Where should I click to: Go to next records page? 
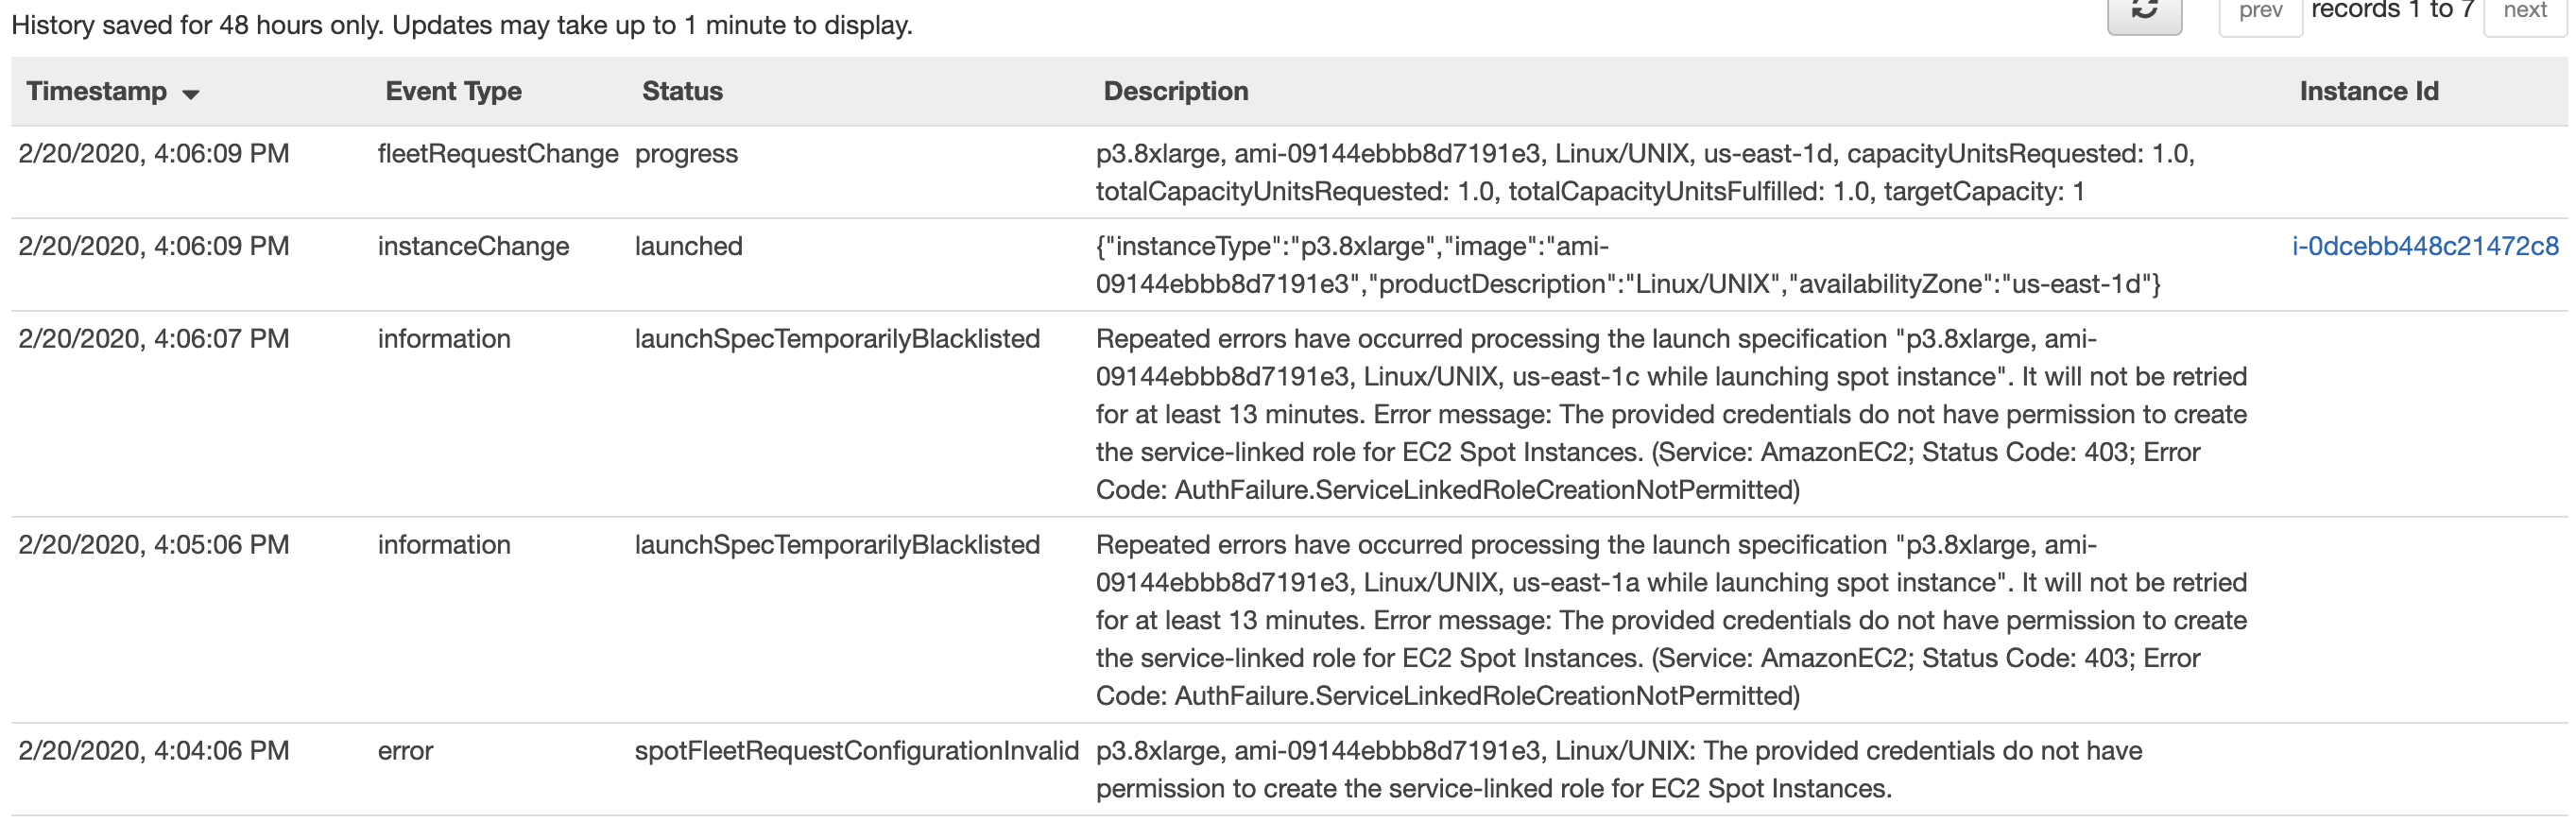click(x=2524, y=14)
